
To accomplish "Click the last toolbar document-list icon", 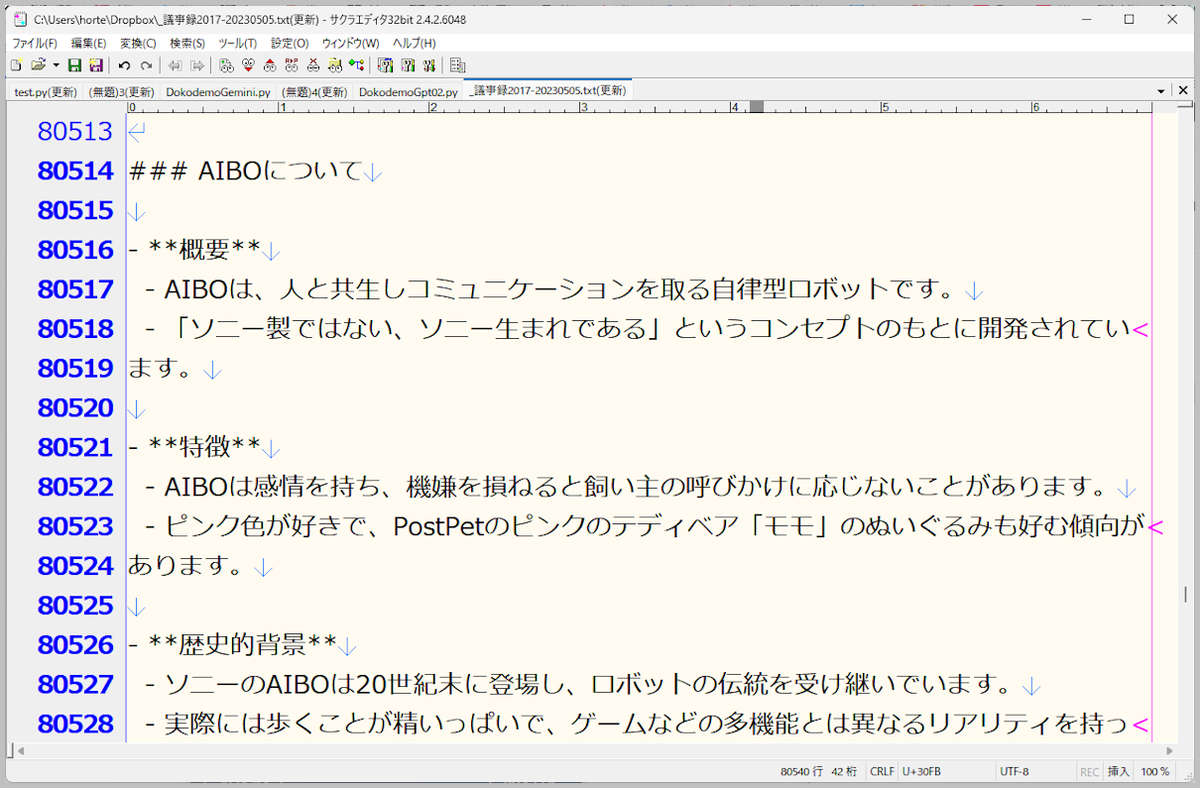I will click(457, 65).
